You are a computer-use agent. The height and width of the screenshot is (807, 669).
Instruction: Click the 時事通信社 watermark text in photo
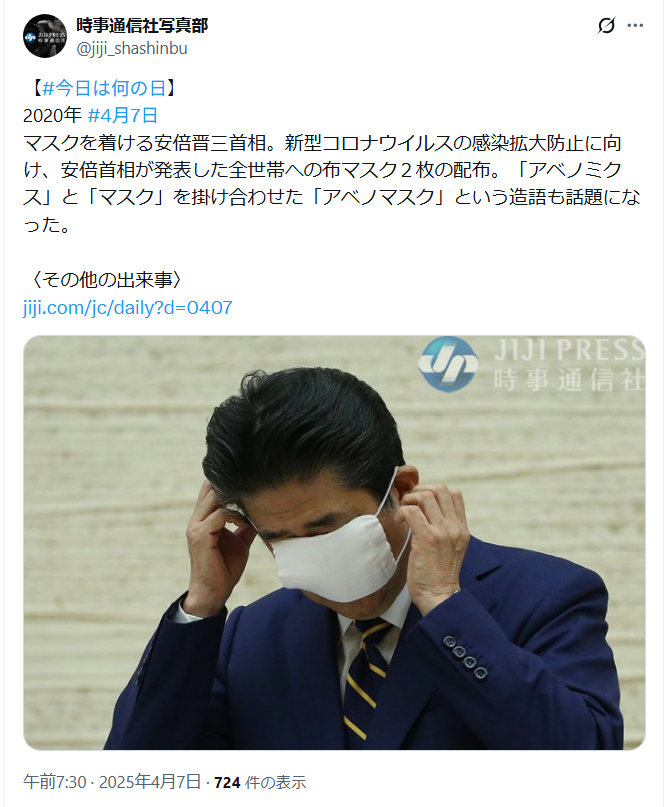point(569,381)
